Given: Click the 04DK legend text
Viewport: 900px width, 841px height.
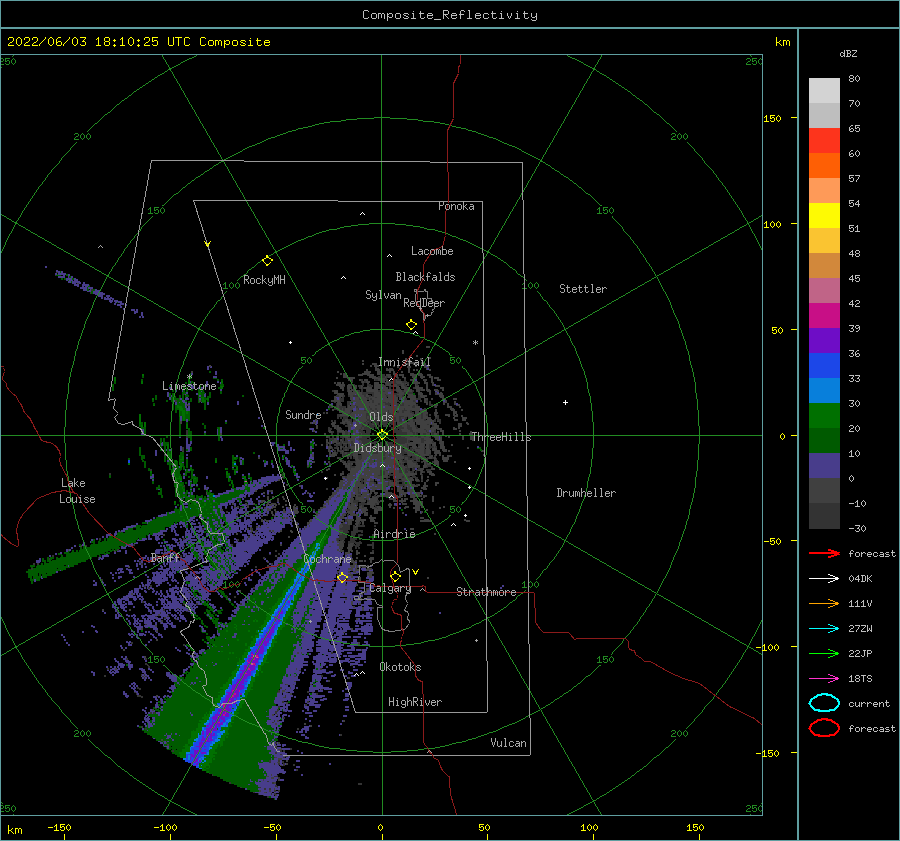Looking at the screenshot, I should click(860, 579).
